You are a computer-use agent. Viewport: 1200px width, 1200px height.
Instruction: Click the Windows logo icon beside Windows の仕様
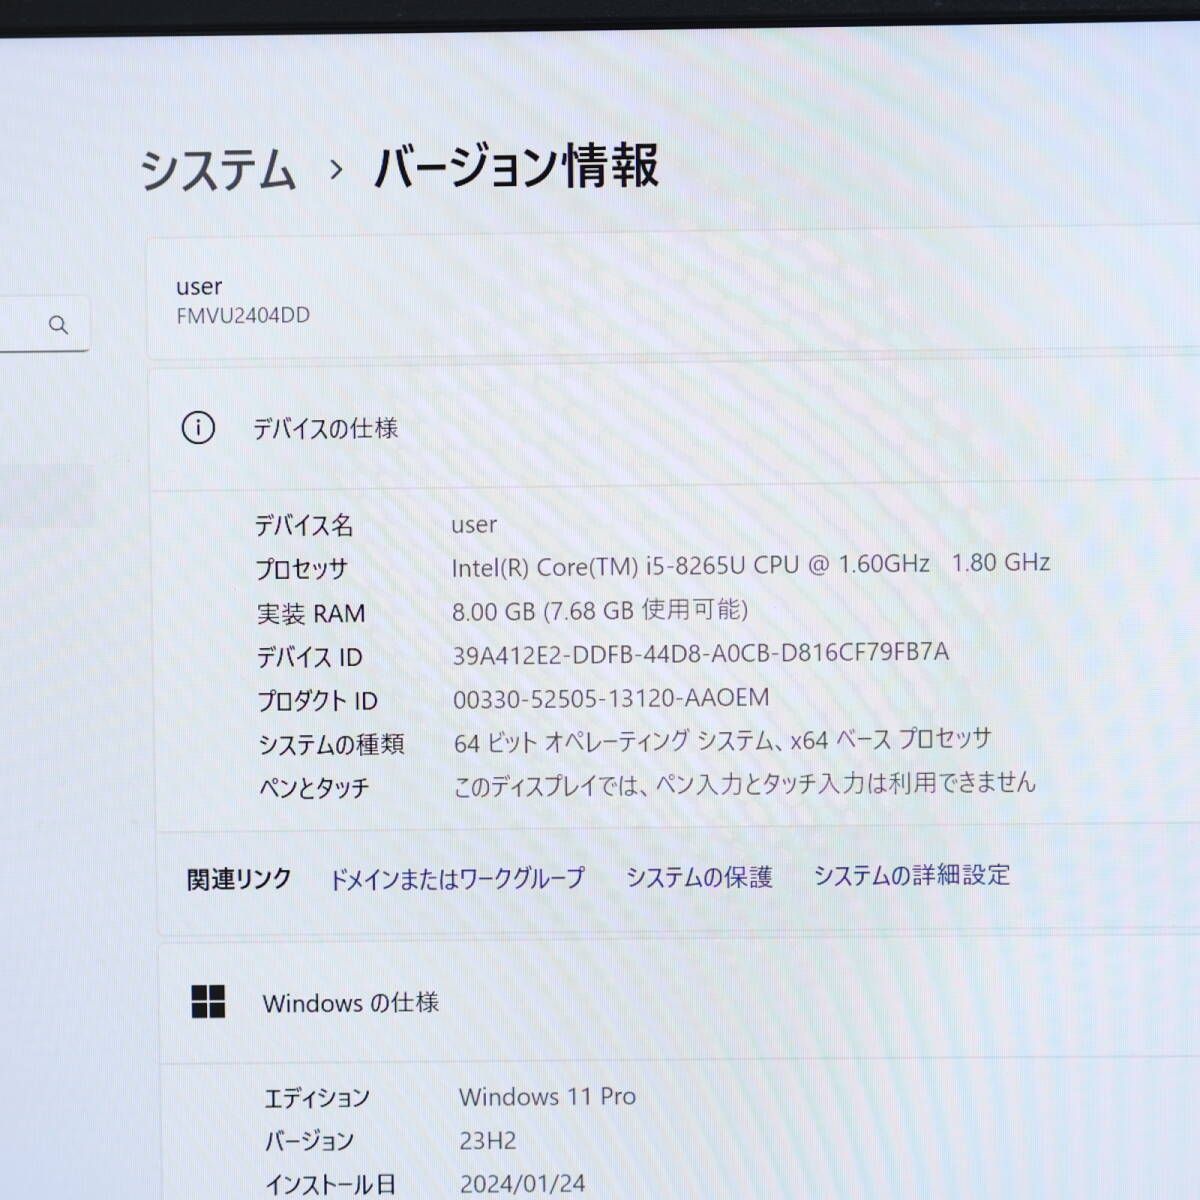208,1001
